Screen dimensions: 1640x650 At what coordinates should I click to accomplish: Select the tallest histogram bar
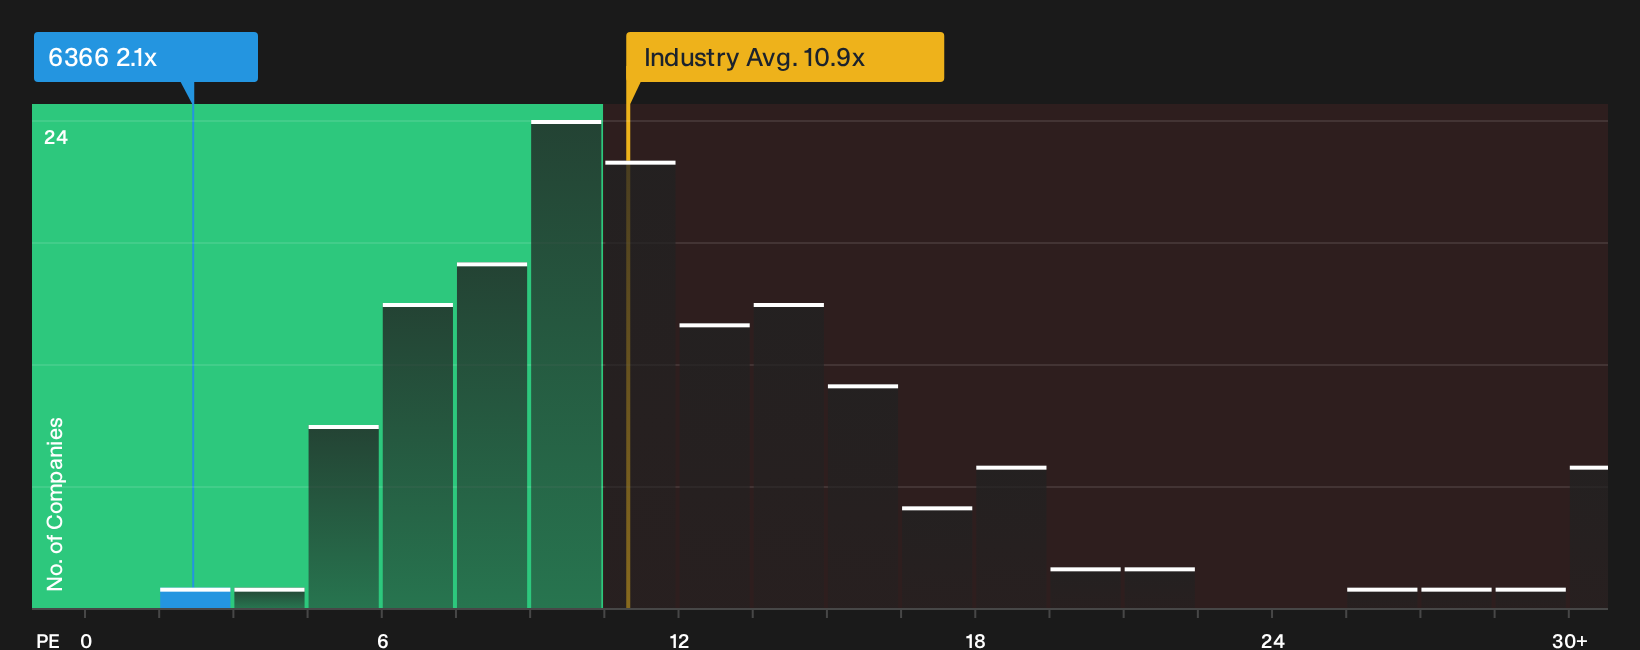point(566,364)
